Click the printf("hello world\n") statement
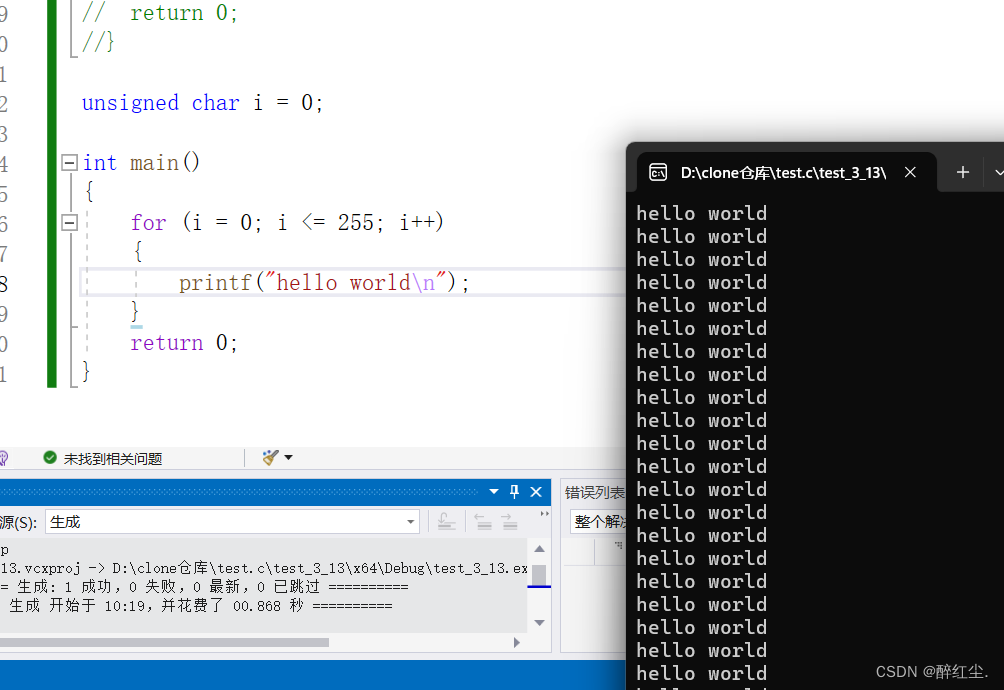 pos(324,283)
